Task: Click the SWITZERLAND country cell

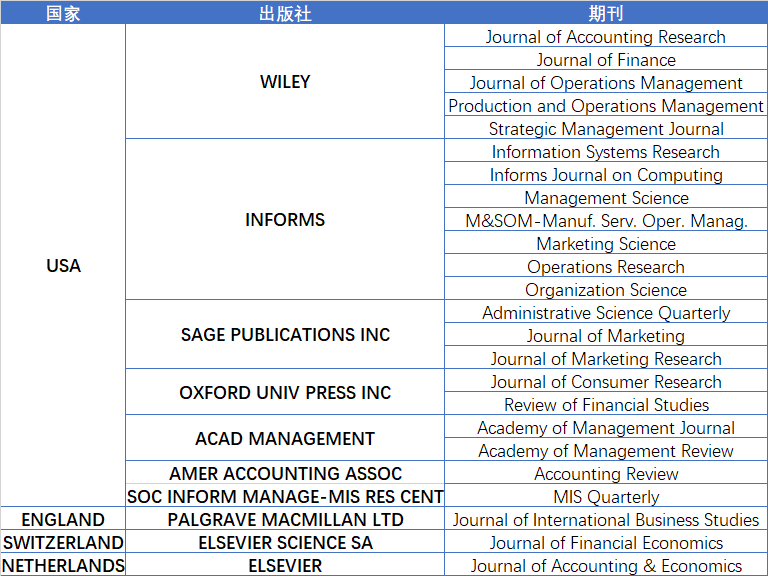Action: pyautogui.click(x=63, y=542)
